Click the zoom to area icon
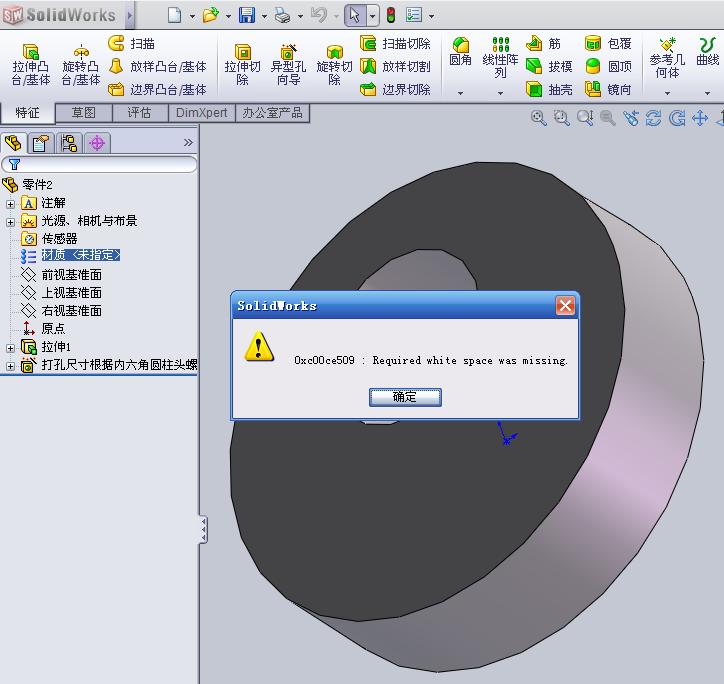The width and height of the screenshot is (724, 684). point(561,118)
